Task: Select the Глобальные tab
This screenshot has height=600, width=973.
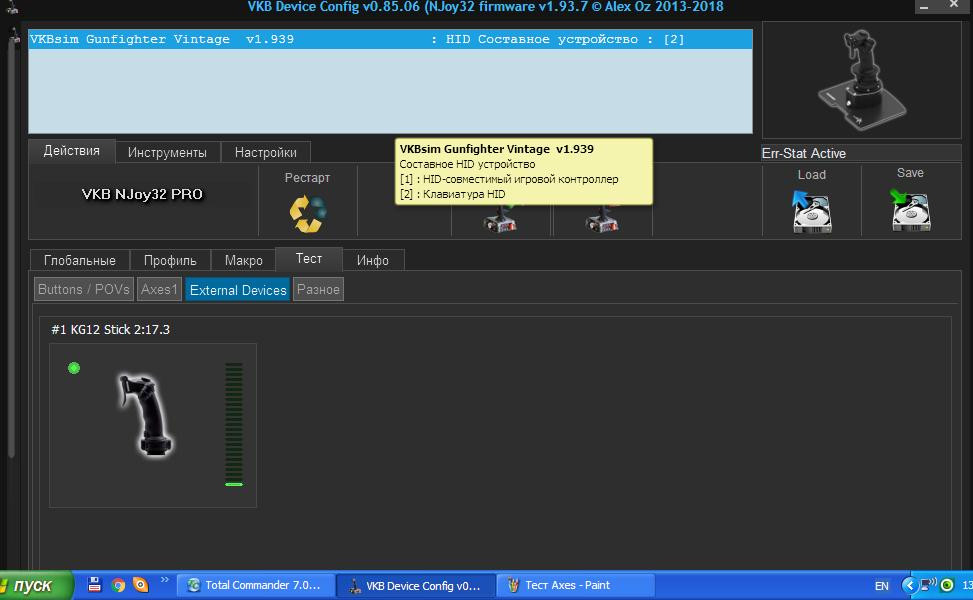Action: tap(80, 260)
